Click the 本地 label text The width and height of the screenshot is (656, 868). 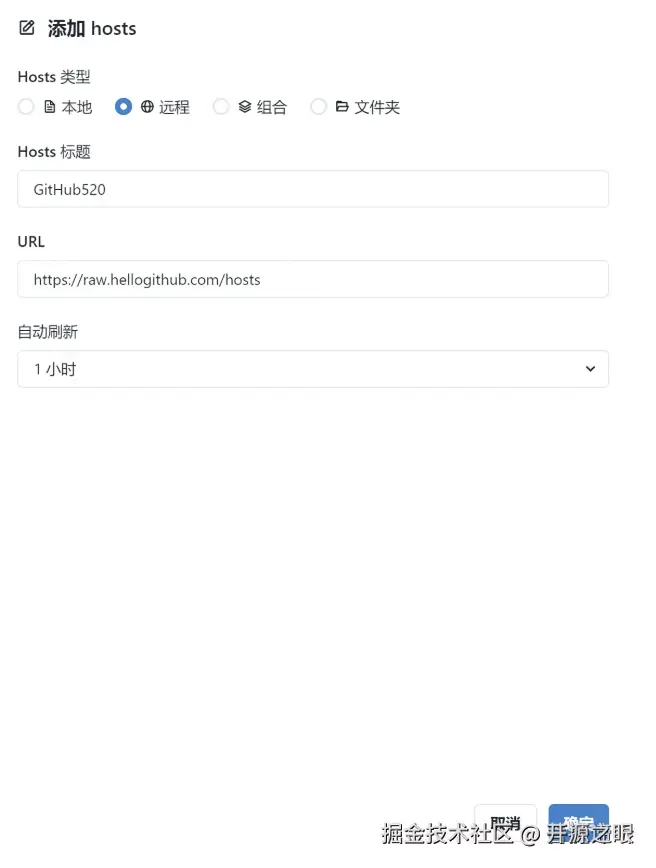point(77,107)
